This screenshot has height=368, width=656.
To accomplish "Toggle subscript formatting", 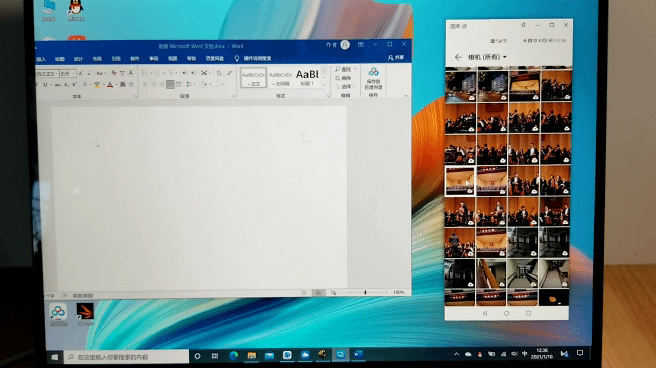I will (x=66, y=84).
